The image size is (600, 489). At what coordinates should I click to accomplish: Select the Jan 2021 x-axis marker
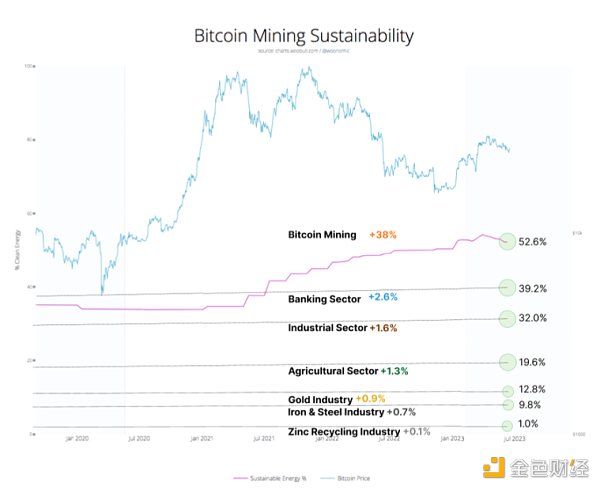[201, 439]
